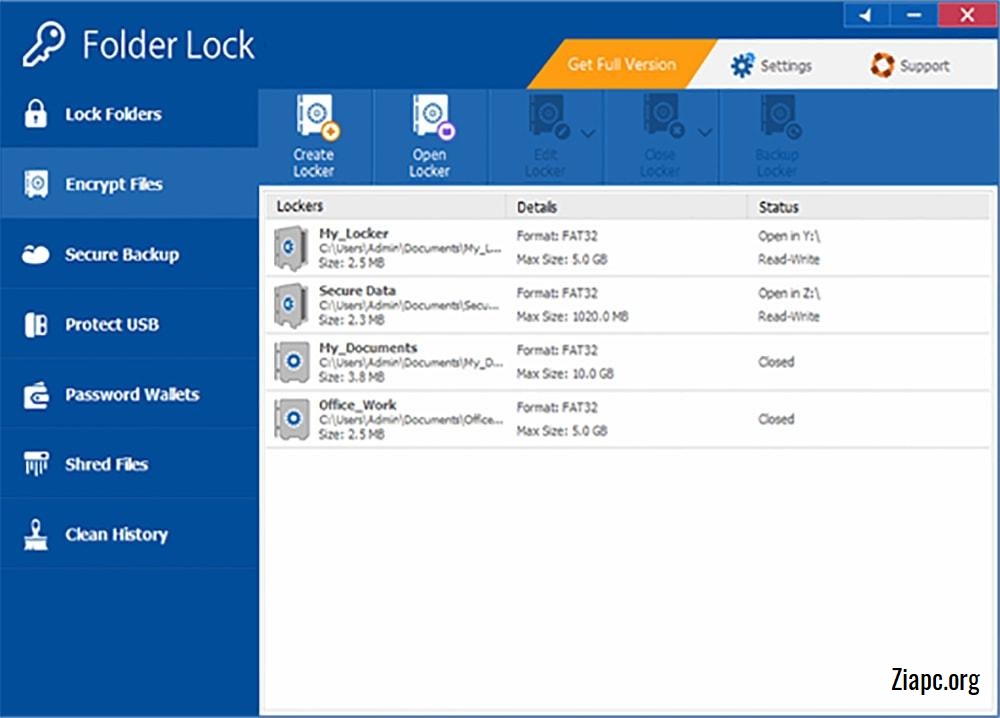The image size is (1000, 718).
Task: Click the sound/speaker button in title bar
Action: (x=866, y=15)
